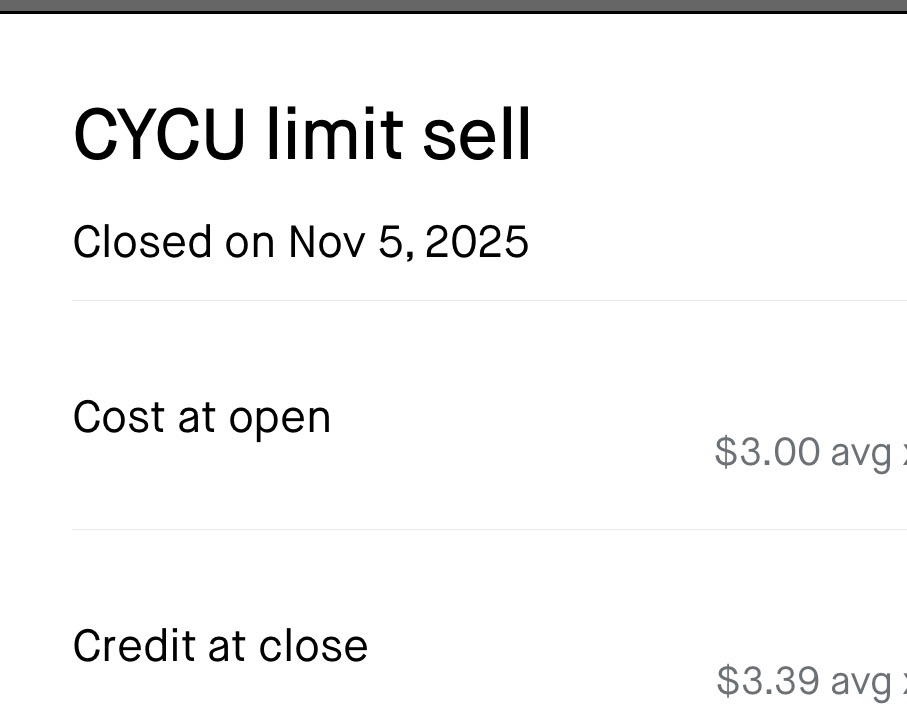Screen dimensions: 907x715
Task: Click "avg" beside the $3.39 amount
Action: (862, 683)
